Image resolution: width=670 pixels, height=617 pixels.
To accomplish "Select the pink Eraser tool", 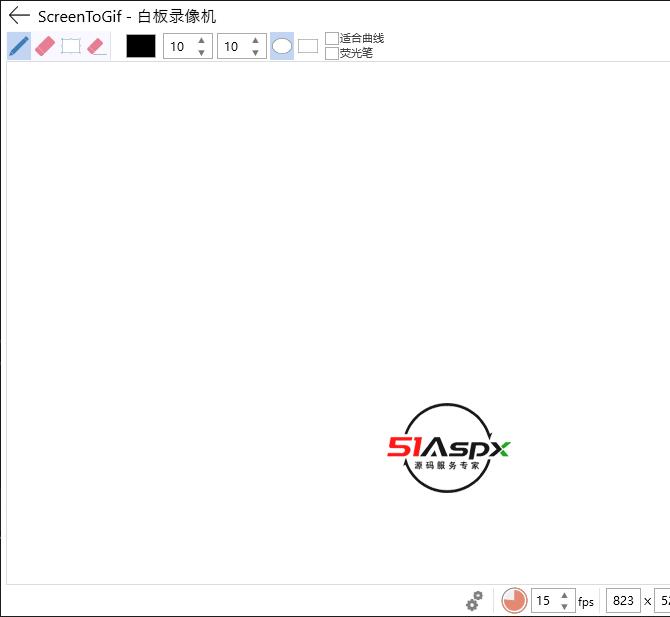I will (45, 46).
